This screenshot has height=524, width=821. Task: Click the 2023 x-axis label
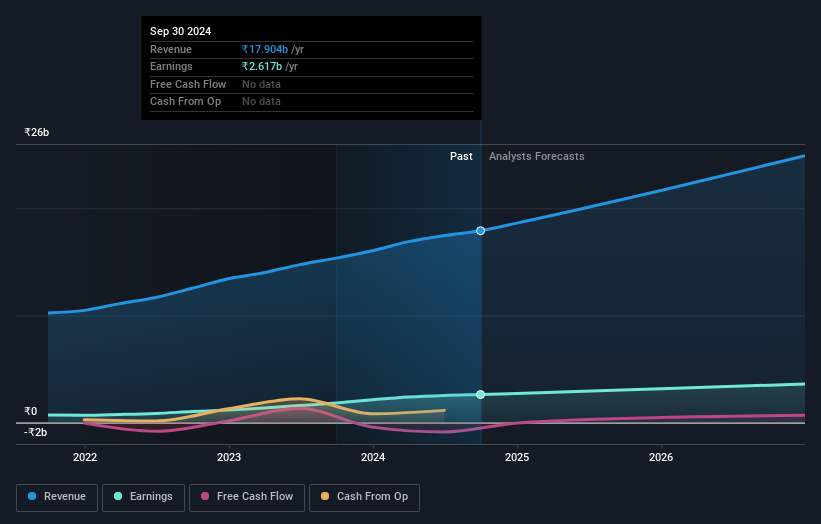pos(229,457)
